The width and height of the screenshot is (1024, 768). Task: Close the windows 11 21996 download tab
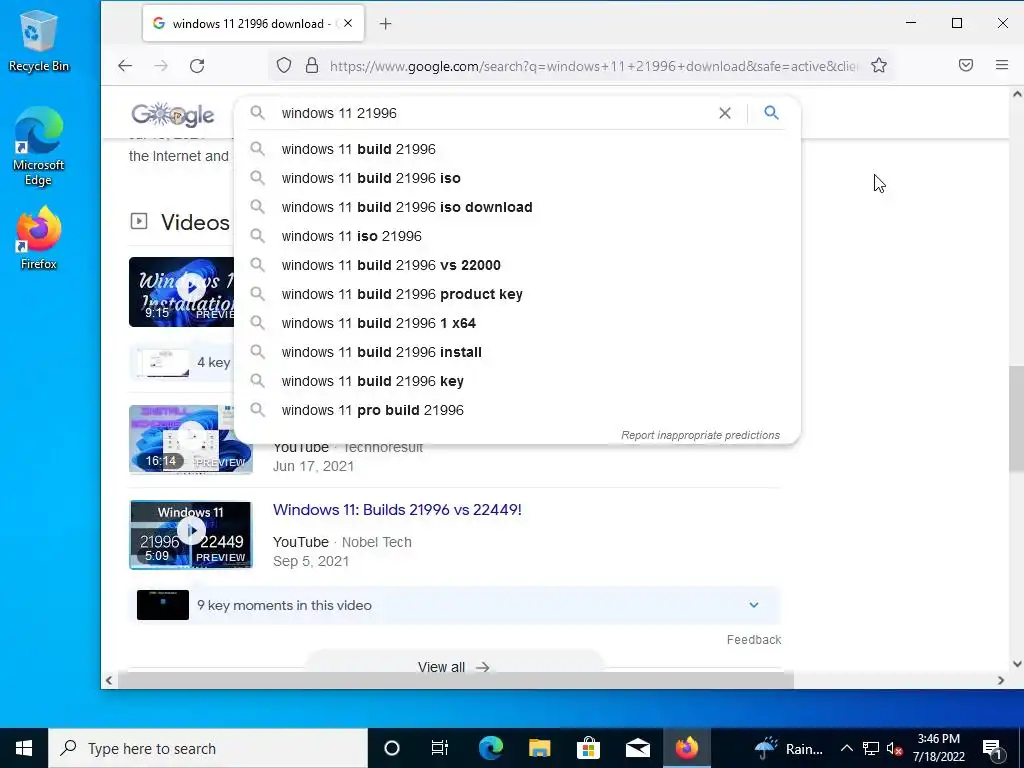coord(348,24)
